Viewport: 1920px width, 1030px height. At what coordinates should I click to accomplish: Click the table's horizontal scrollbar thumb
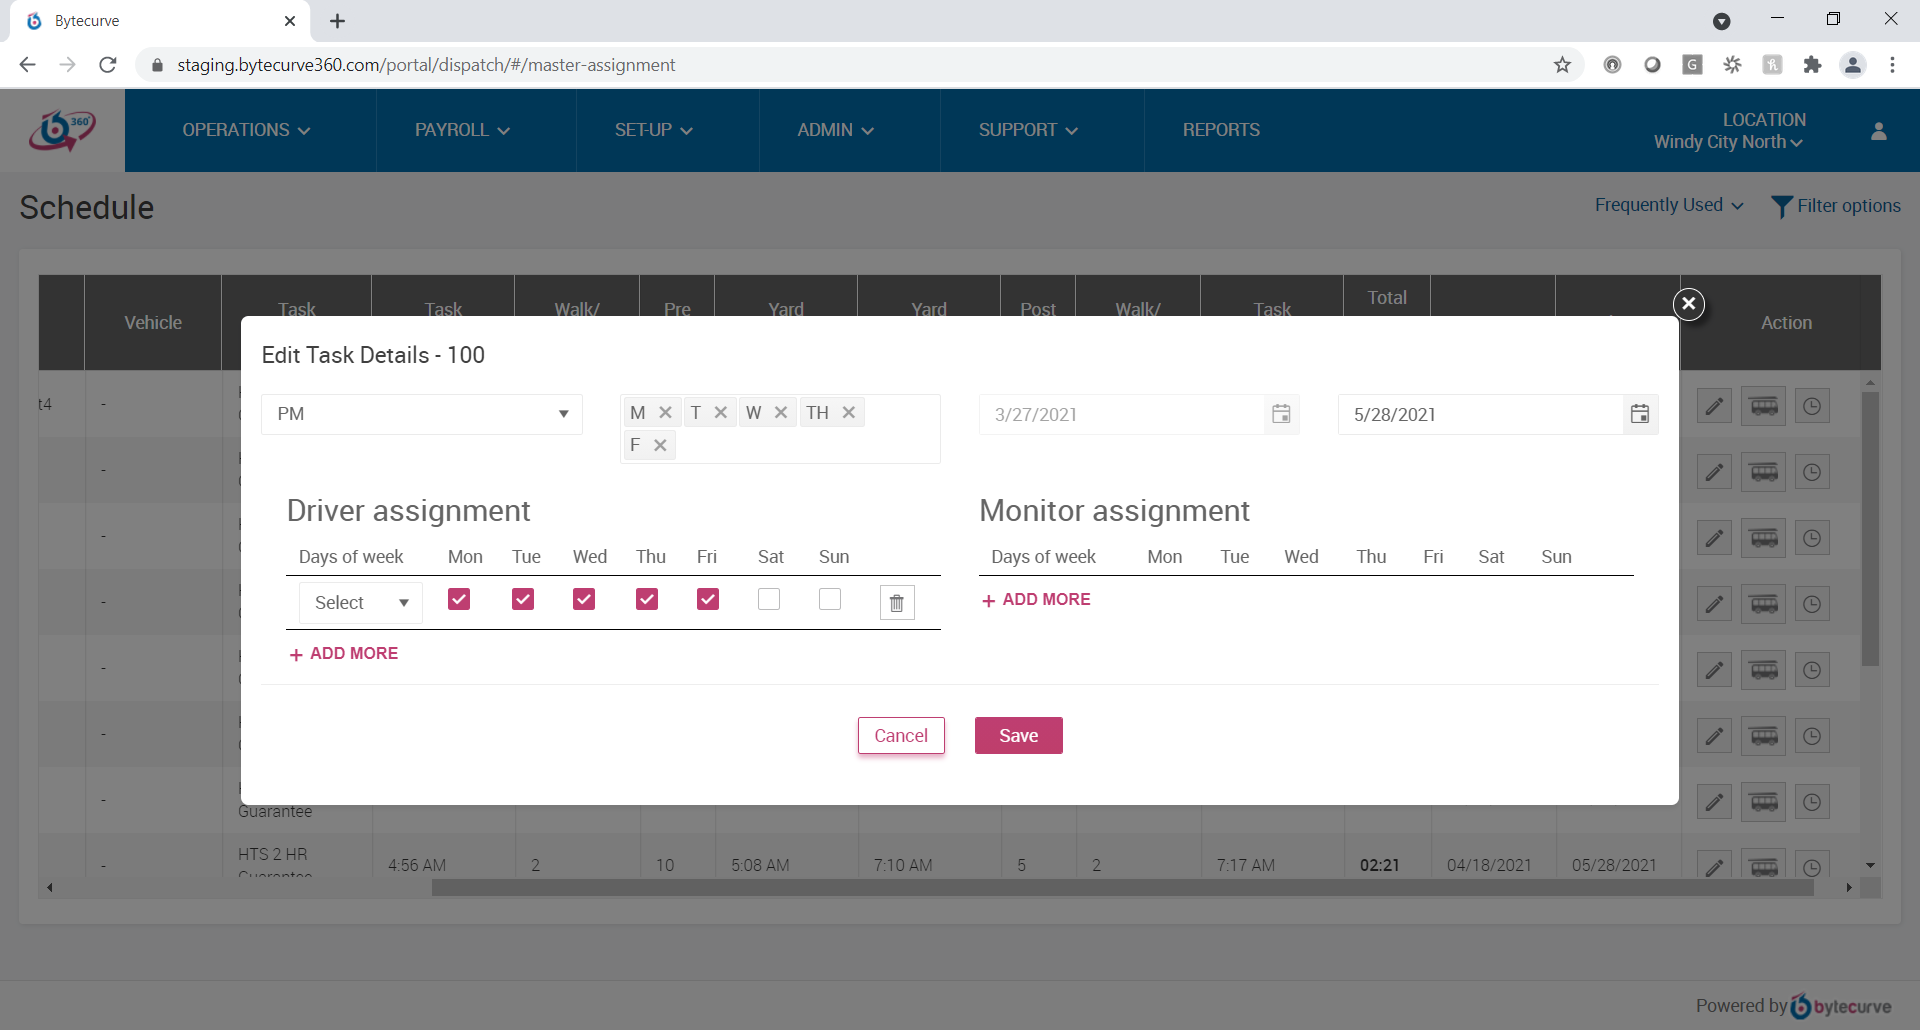click(x=1122, y=888)
